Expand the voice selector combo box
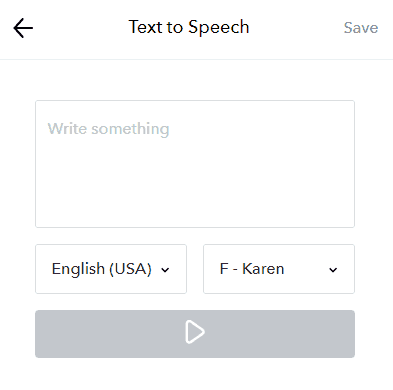This screenshot has width=393, height=390. (279, 269)
